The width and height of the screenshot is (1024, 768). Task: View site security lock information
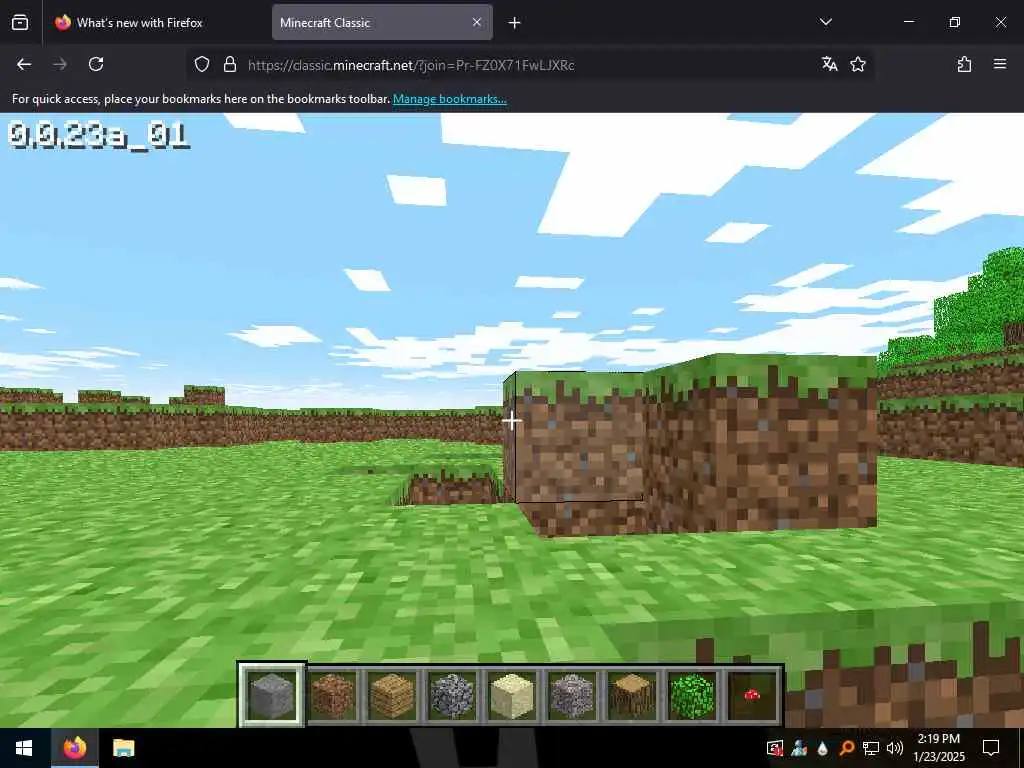[x=230, y=64]
